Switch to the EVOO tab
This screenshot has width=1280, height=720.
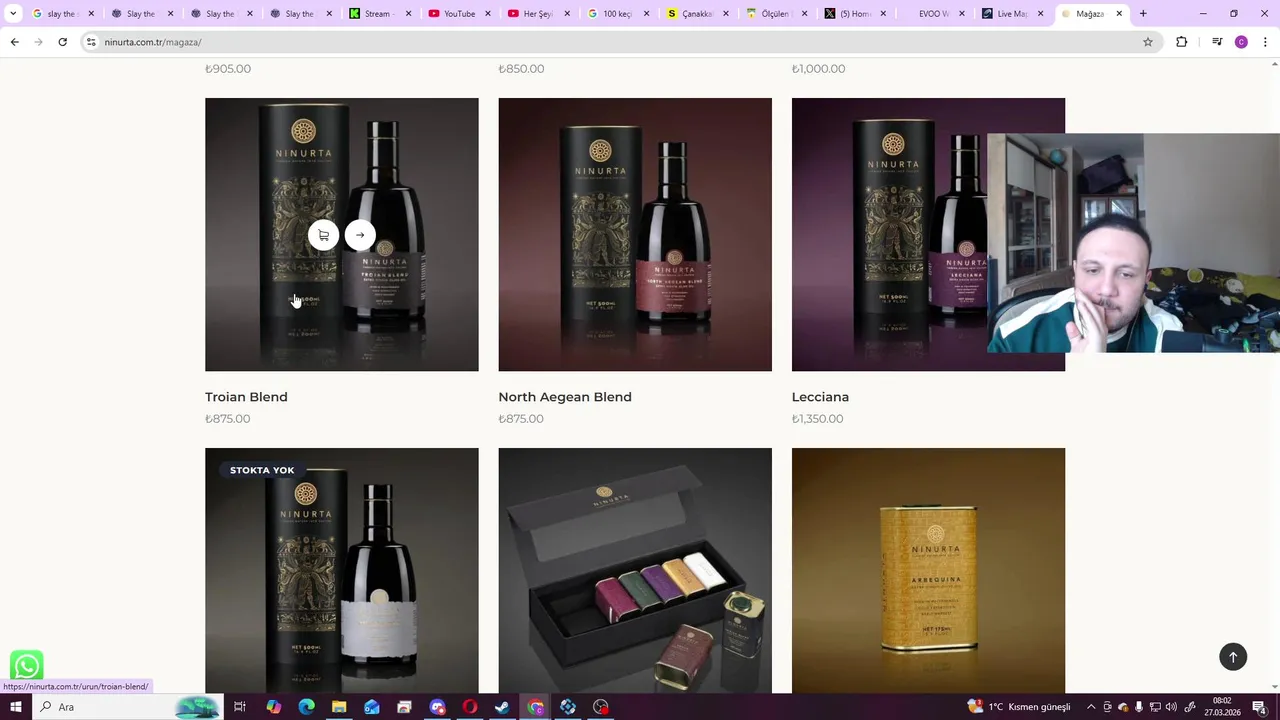pyautogui.click(x=933, y=14)
